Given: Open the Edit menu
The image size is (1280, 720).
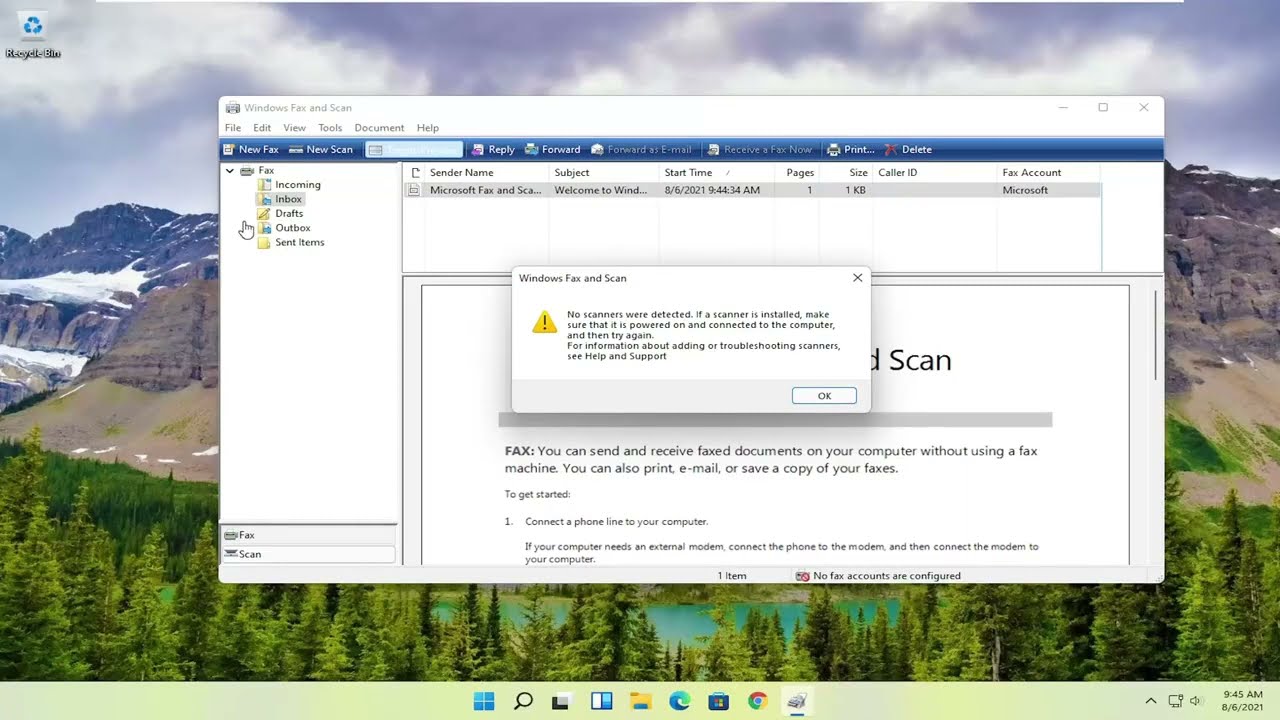Looking at the screenshot, I should [x=262, y=128].
